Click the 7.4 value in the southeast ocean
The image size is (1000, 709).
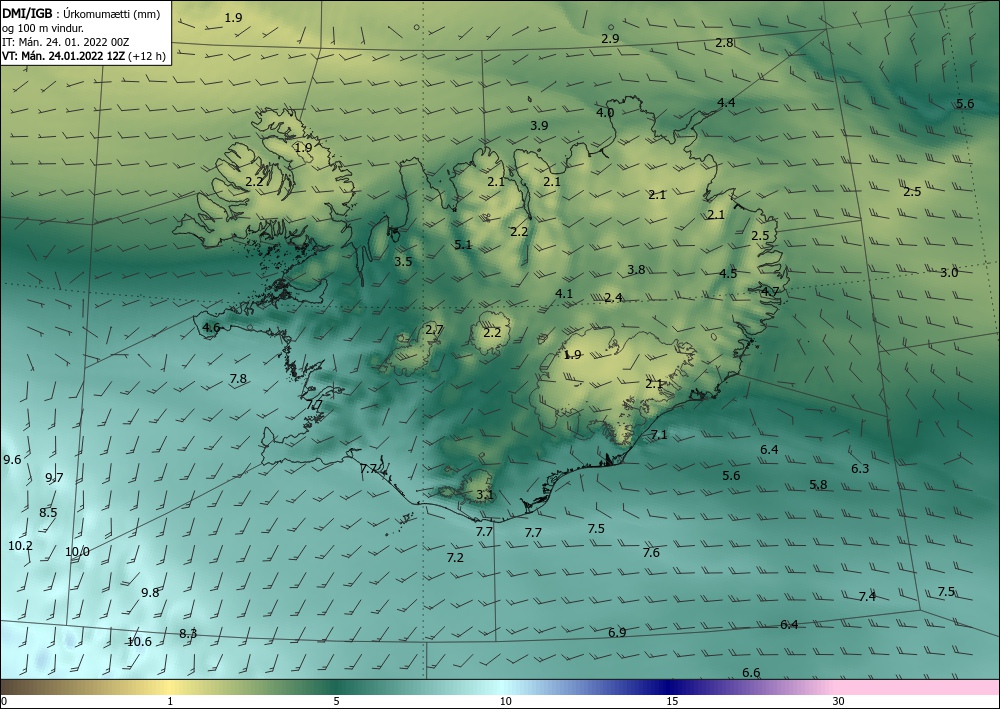click(x=867, y=596)
